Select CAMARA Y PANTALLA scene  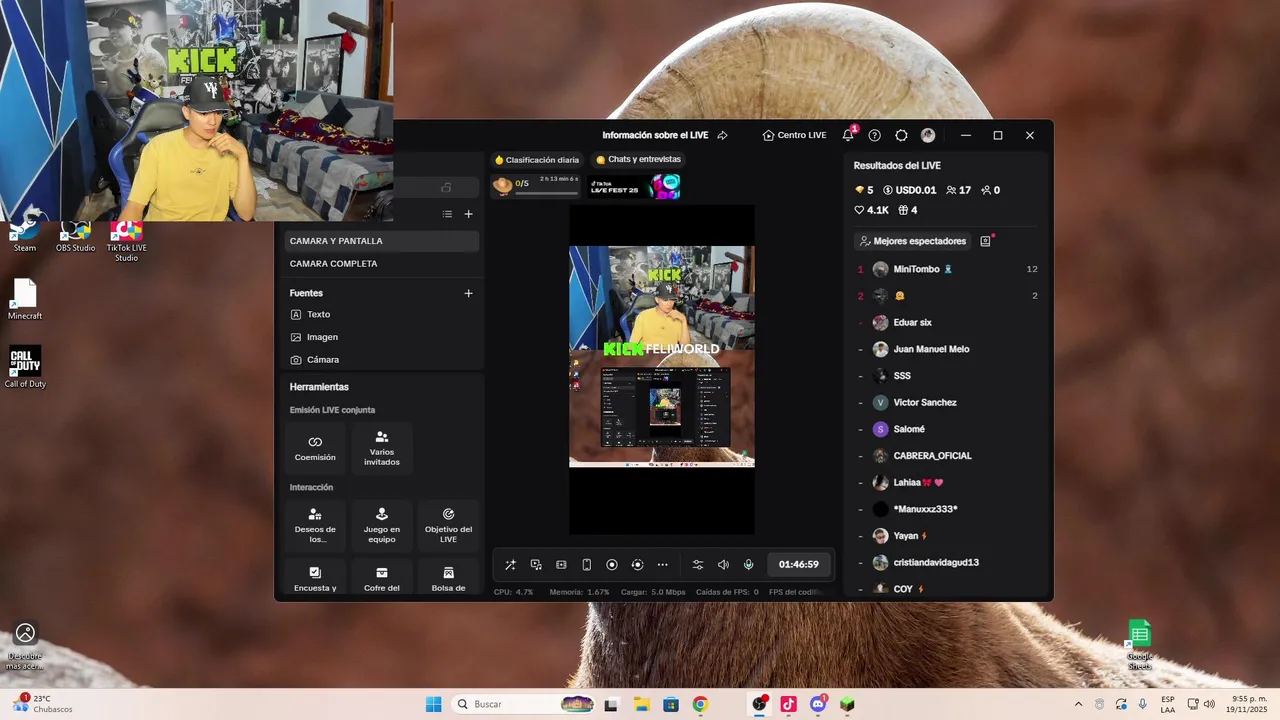382,241
